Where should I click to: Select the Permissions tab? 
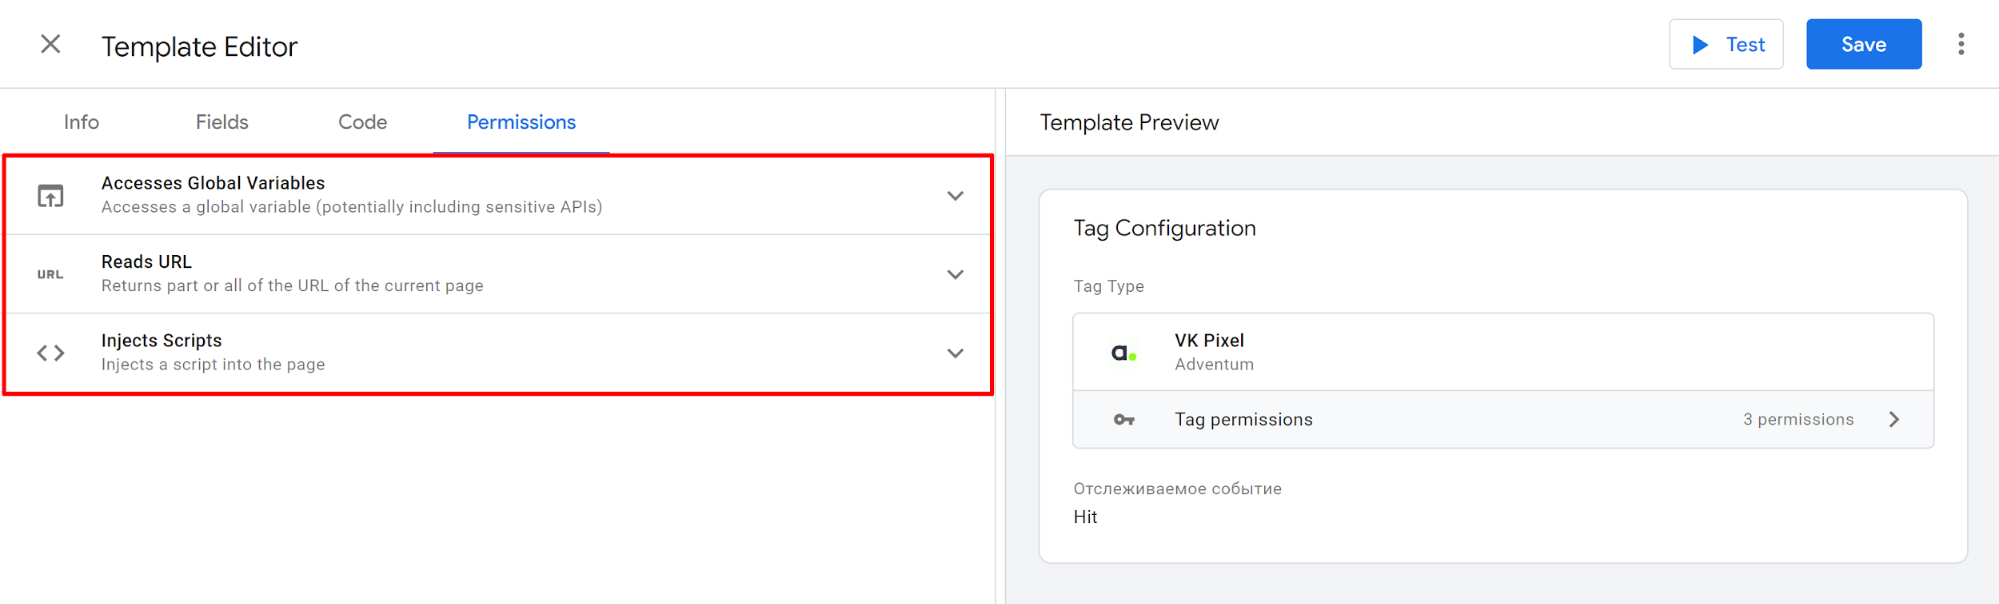(521, 122)
